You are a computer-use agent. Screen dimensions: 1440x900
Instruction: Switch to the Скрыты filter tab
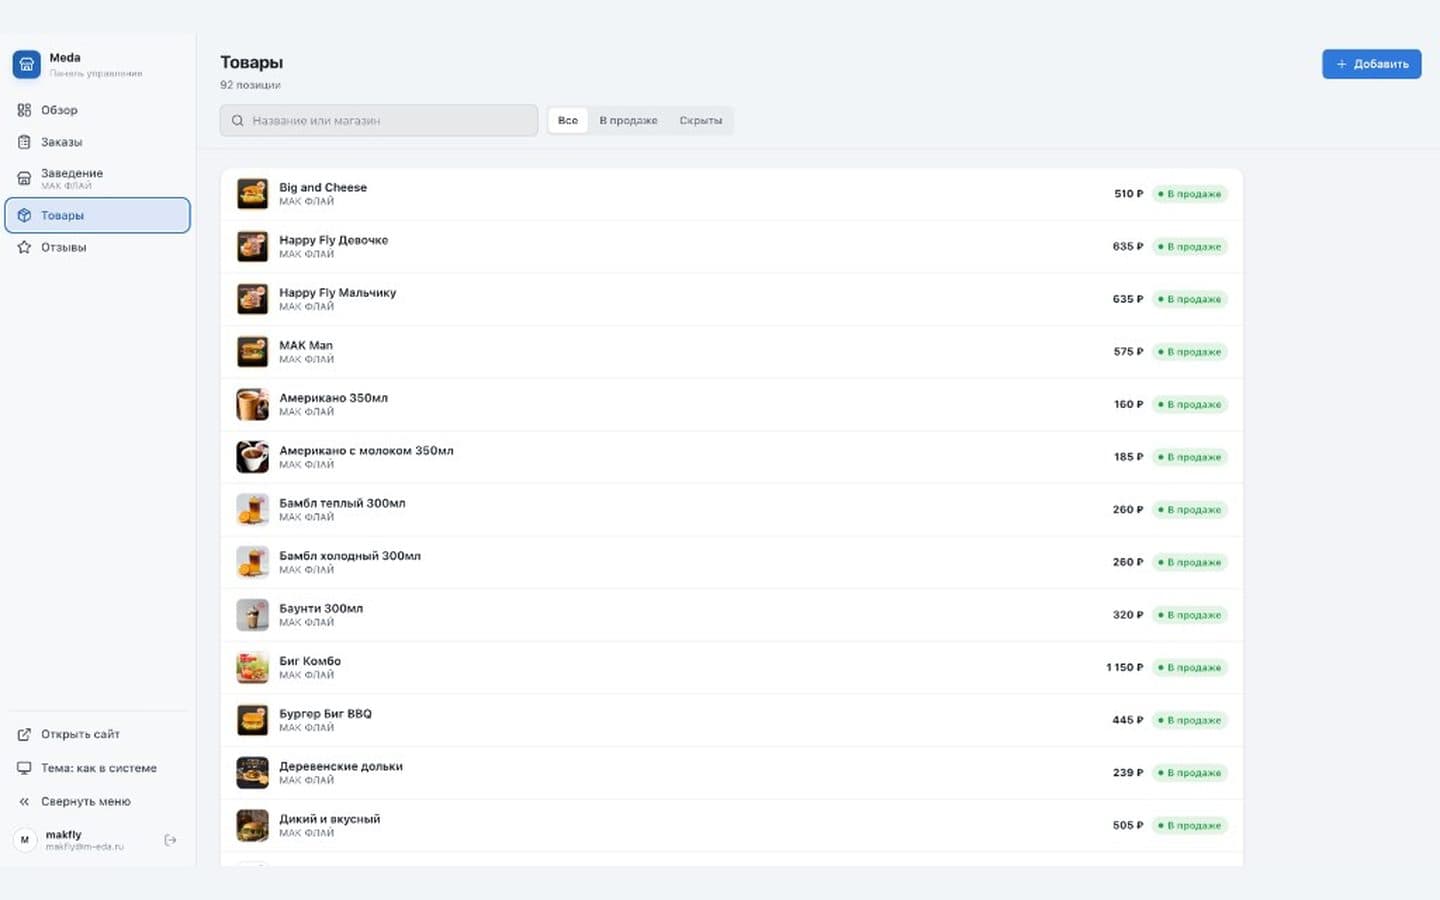pos(700,121)
